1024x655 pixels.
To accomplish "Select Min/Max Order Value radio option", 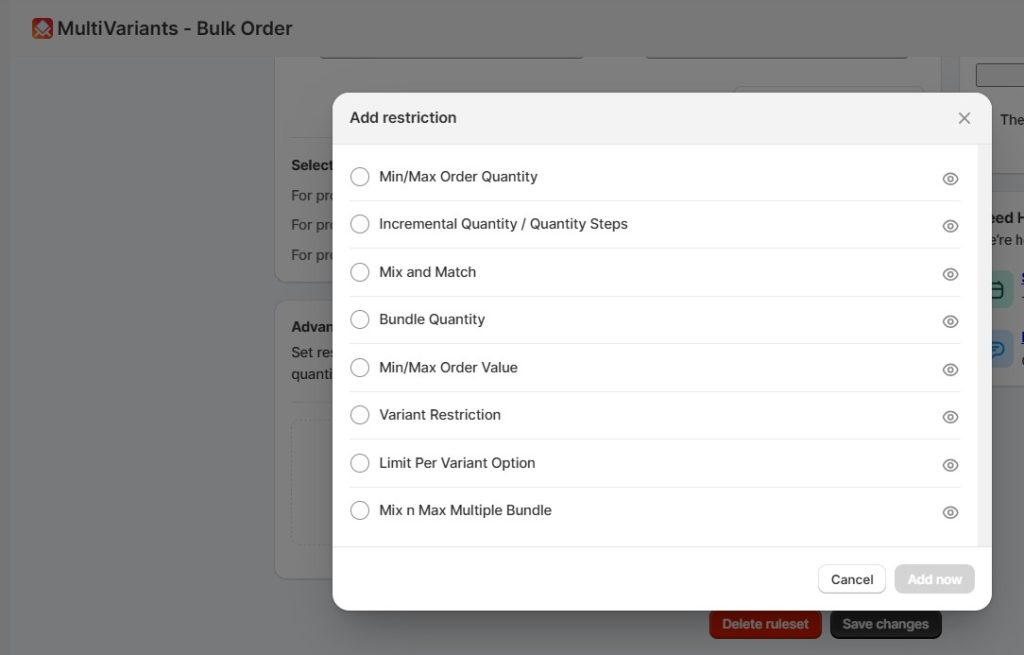I will (360, 367).
